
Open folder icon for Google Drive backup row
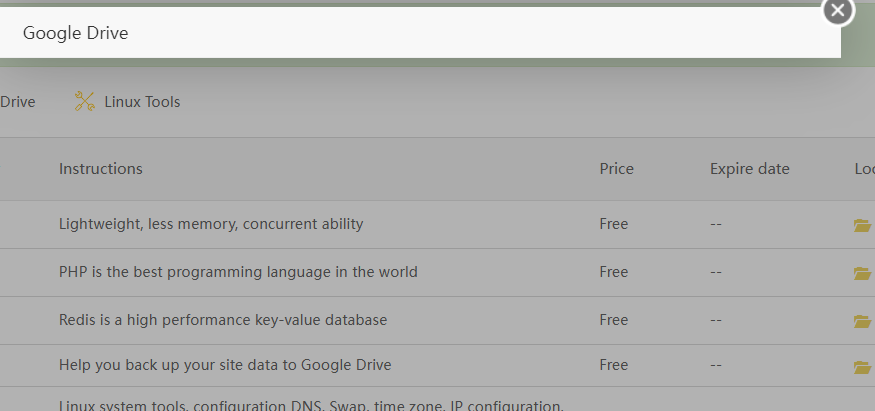click(862, 367)
